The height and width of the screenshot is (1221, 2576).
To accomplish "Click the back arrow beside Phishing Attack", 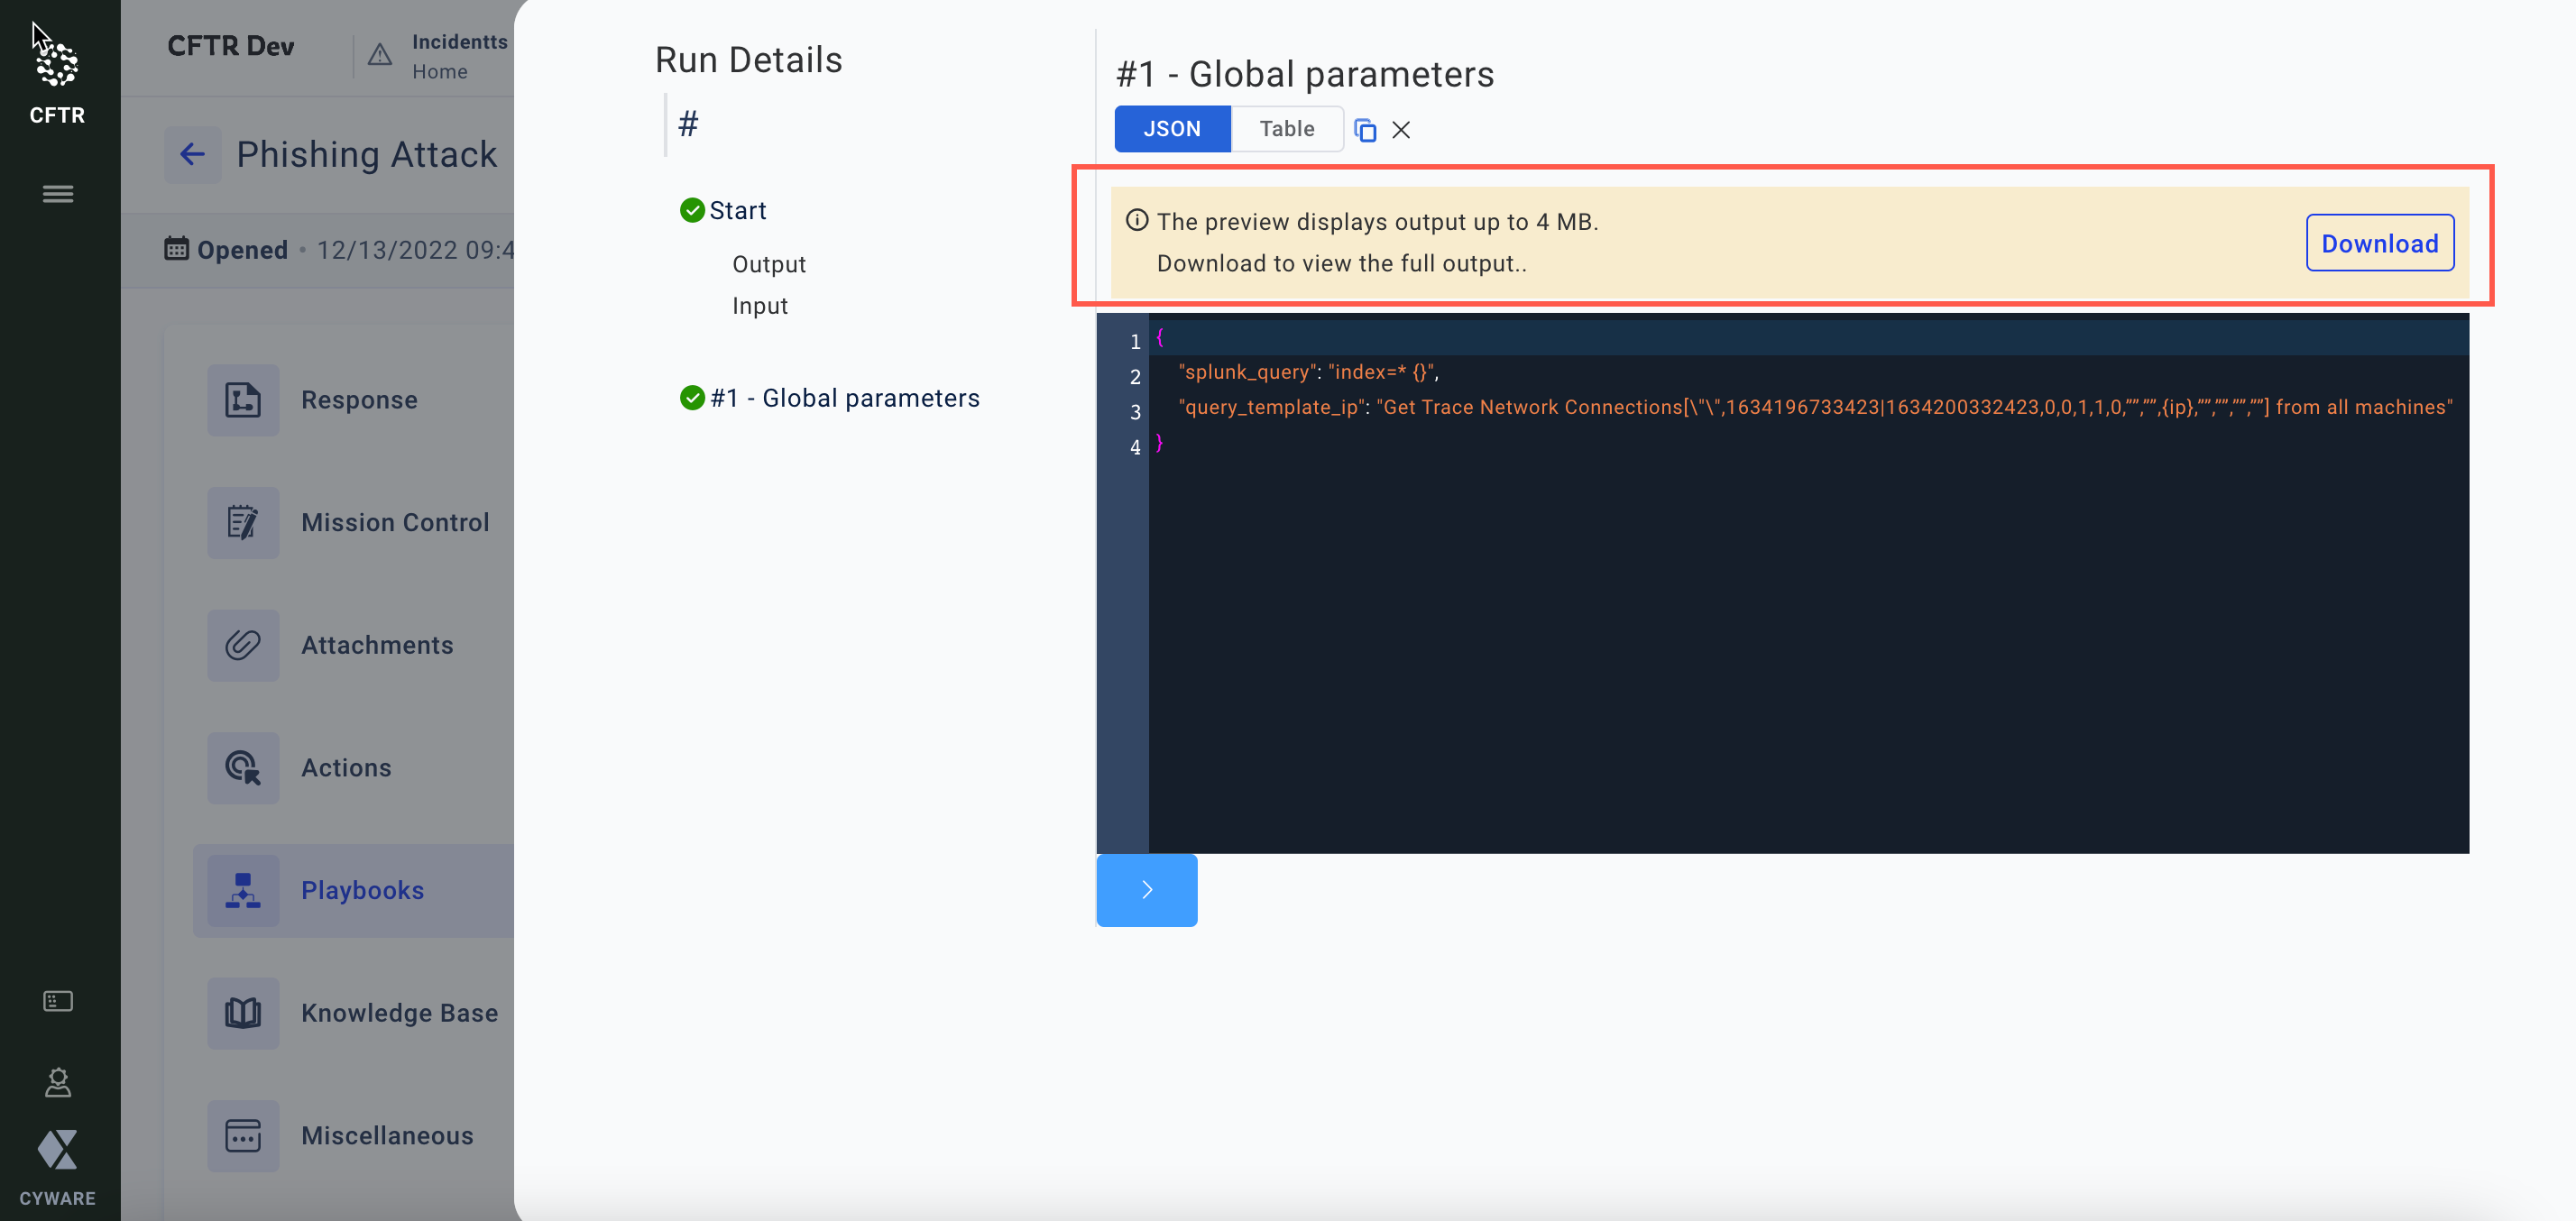I will (192, 155).
